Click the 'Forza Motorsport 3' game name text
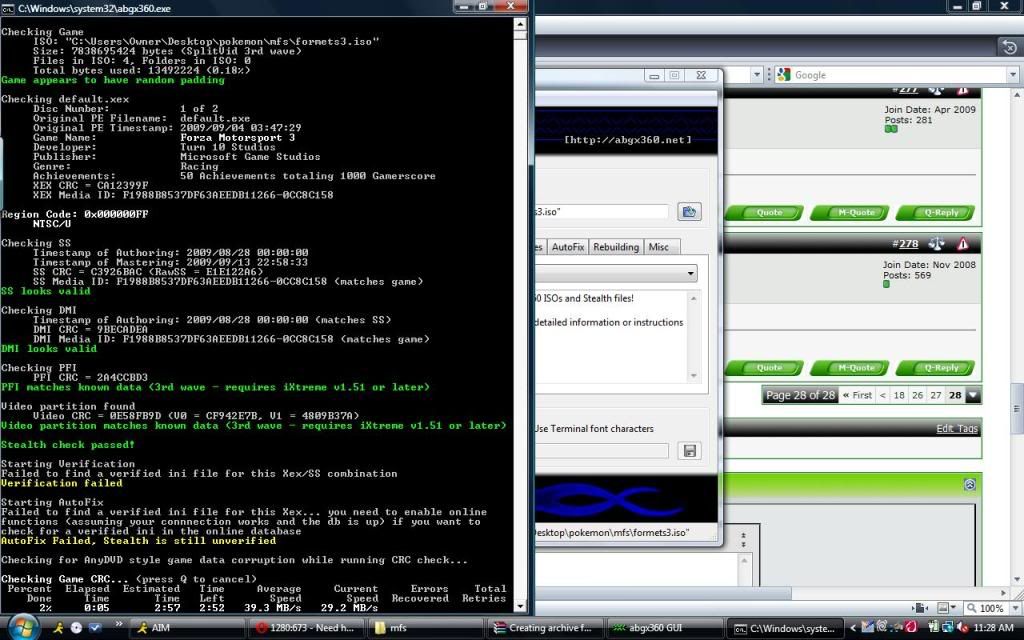 tap(238, 138)
